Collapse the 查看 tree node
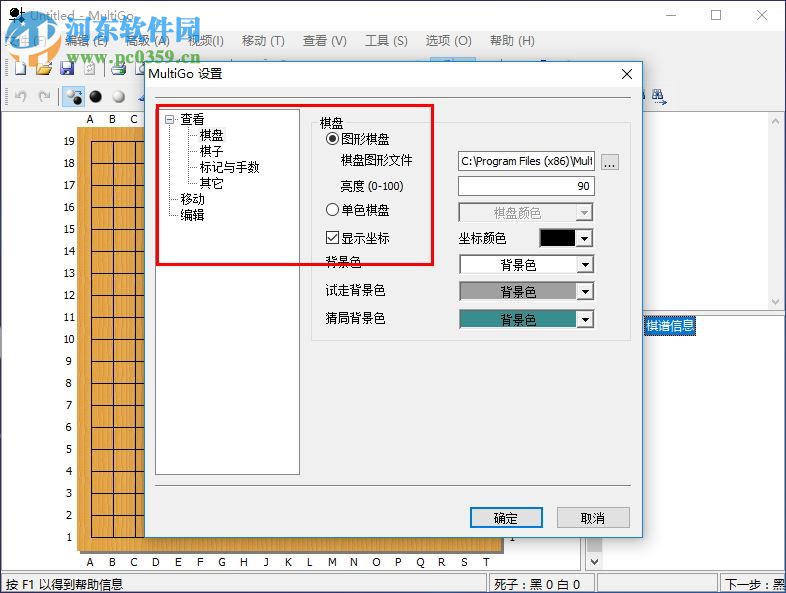Image resolution: width=786 pixels, height=593 pixels. pyautogui.click(x=169, y=119)
